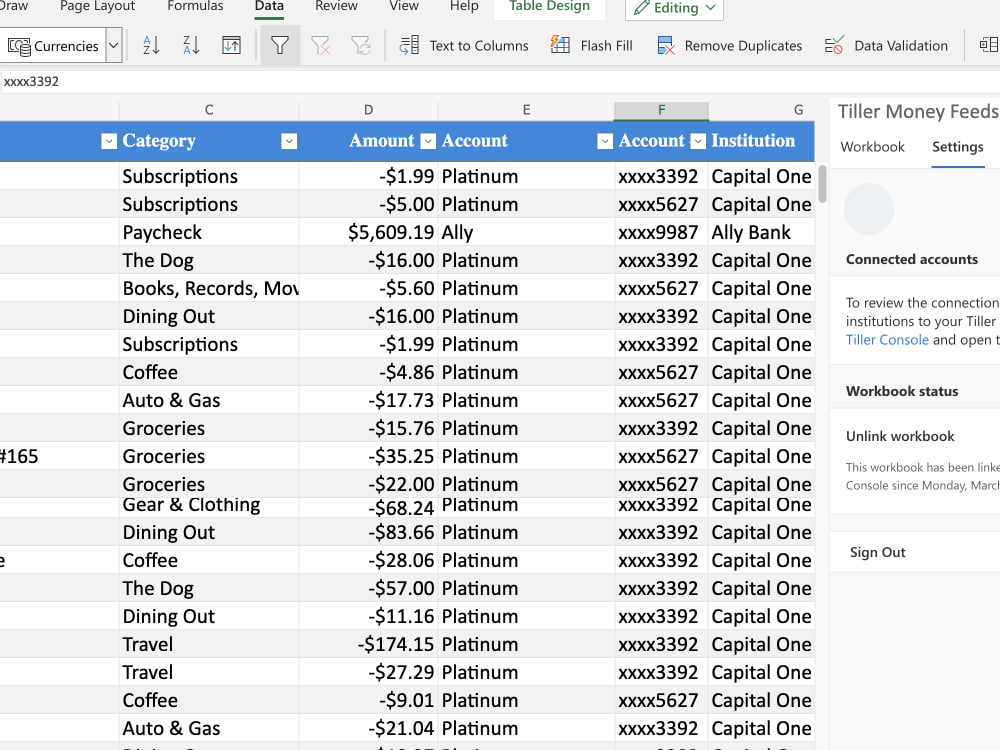Click the Clear filter icon
This screenshot has height=750, width=1000.
click(x=320, y=45)
